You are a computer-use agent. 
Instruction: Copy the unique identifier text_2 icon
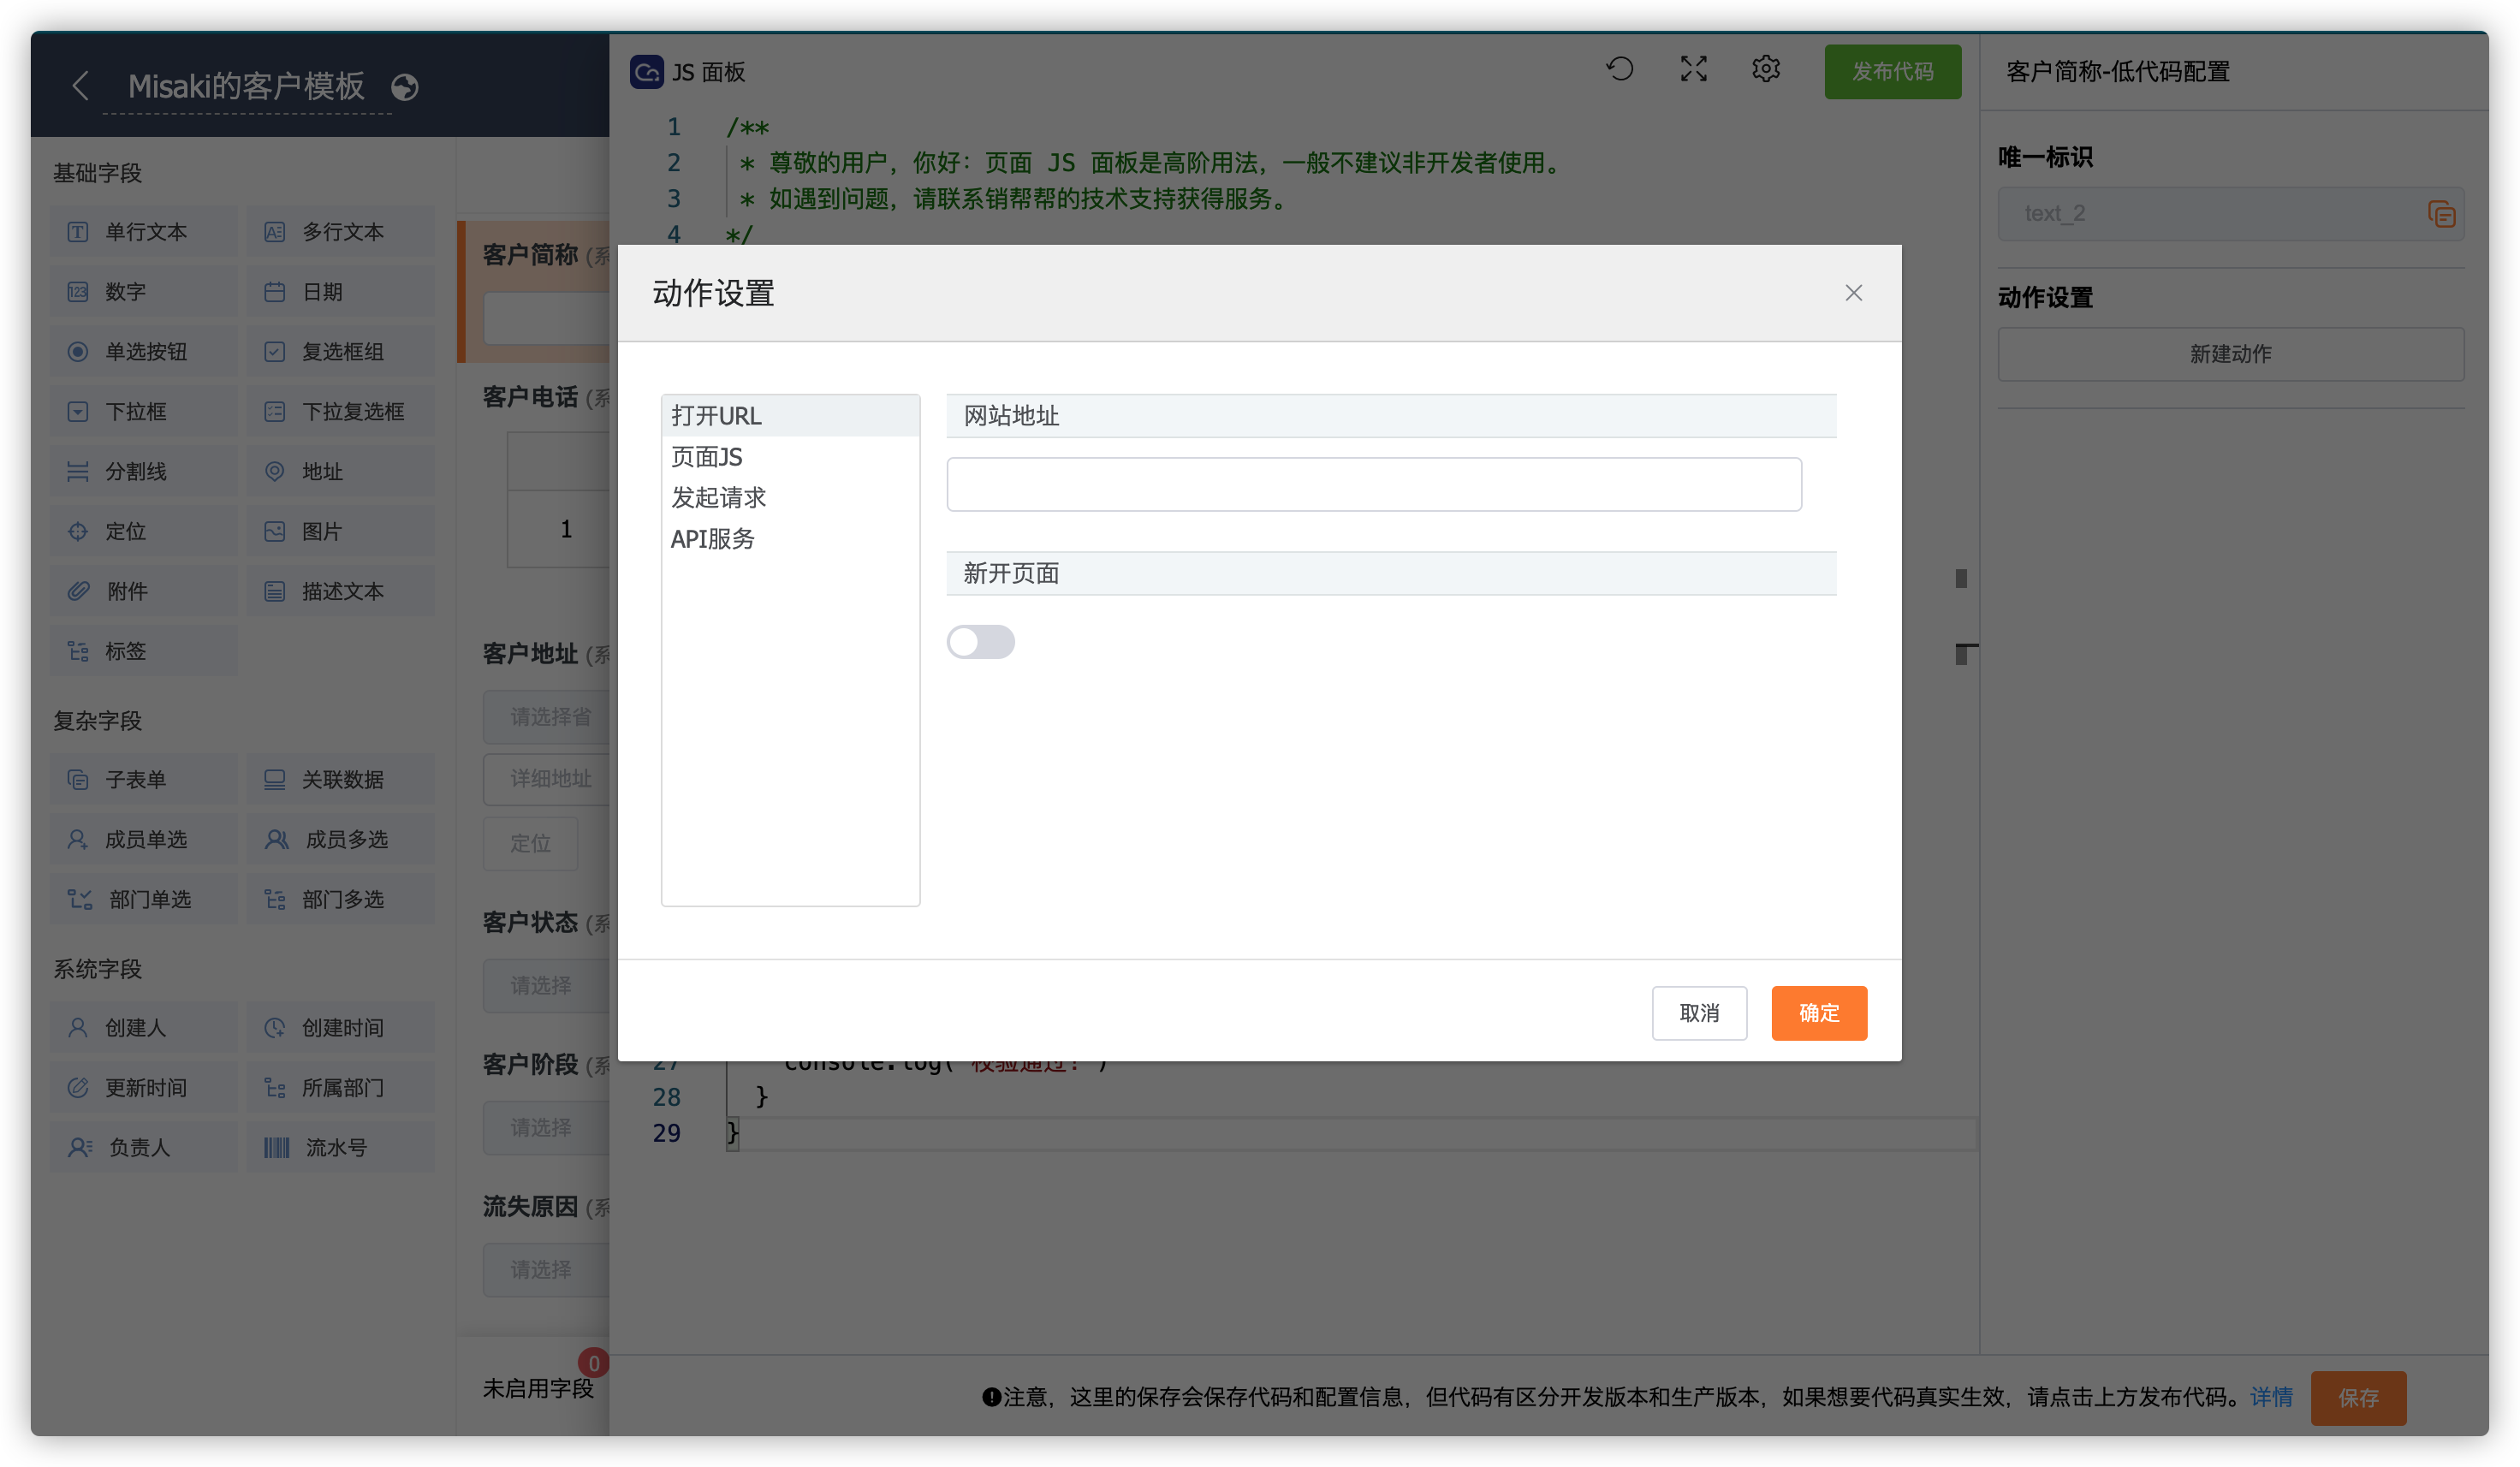coord(2441,214)
